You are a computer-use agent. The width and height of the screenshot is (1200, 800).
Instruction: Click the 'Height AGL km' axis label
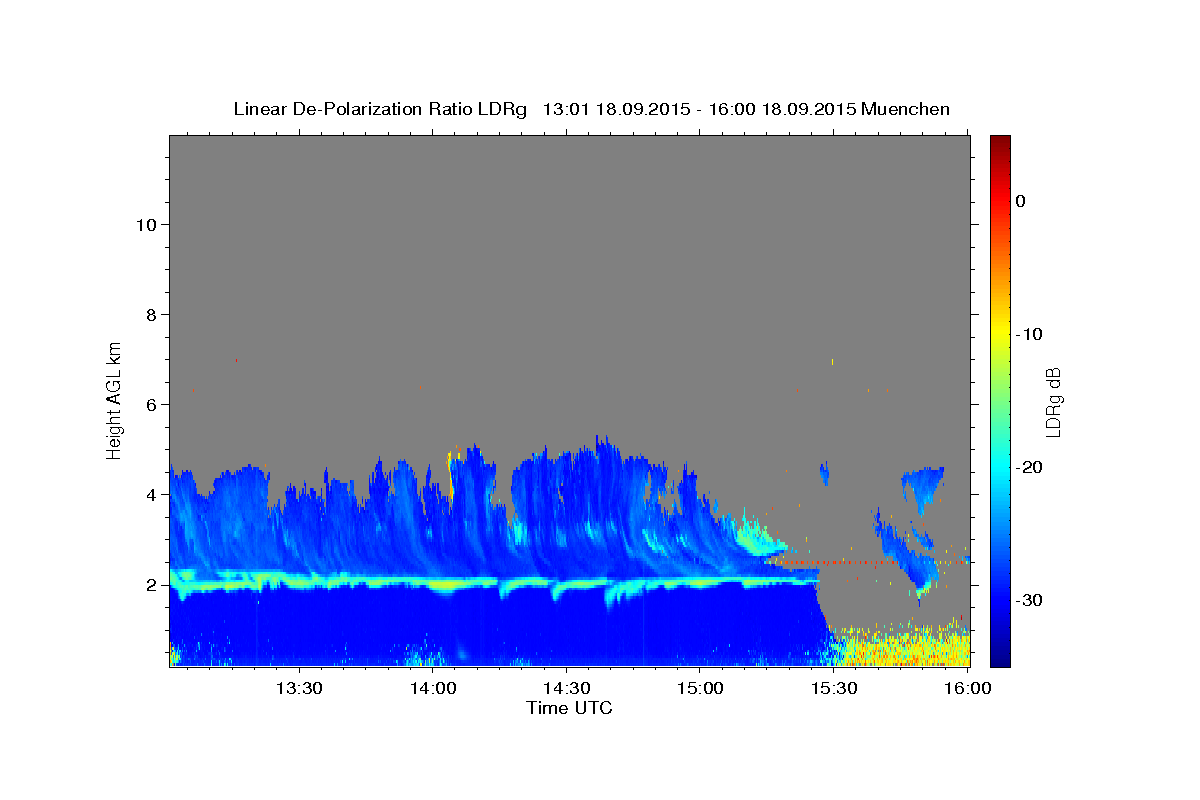[x=115, y=399]
